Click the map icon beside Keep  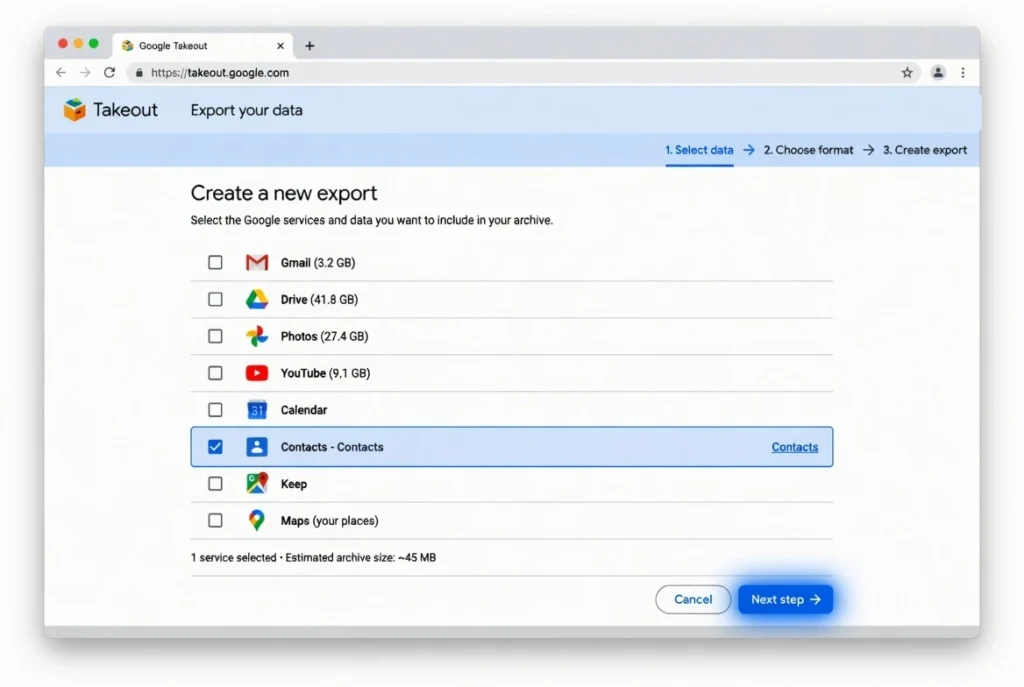(x=257, y=483)
